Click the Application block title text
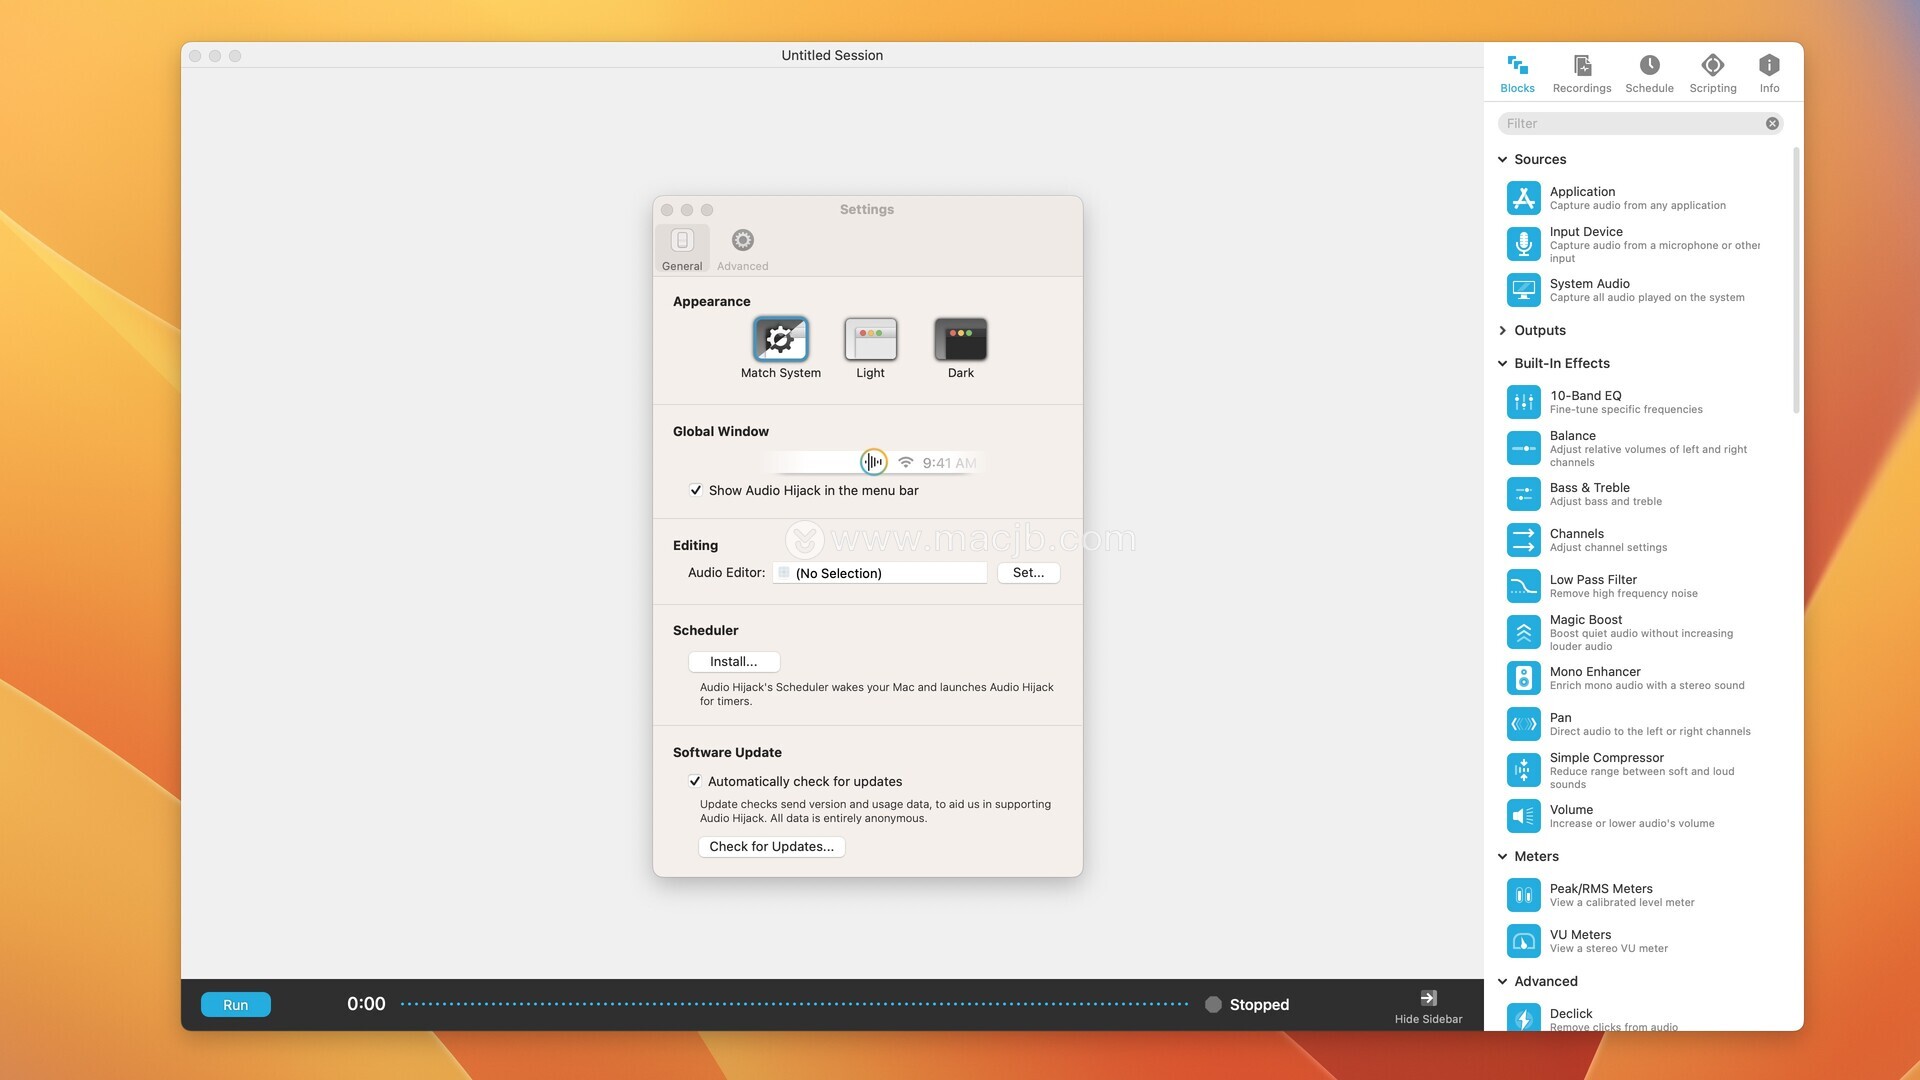Screen dimensions: 1920x1080 click(x=1582, y=192)
